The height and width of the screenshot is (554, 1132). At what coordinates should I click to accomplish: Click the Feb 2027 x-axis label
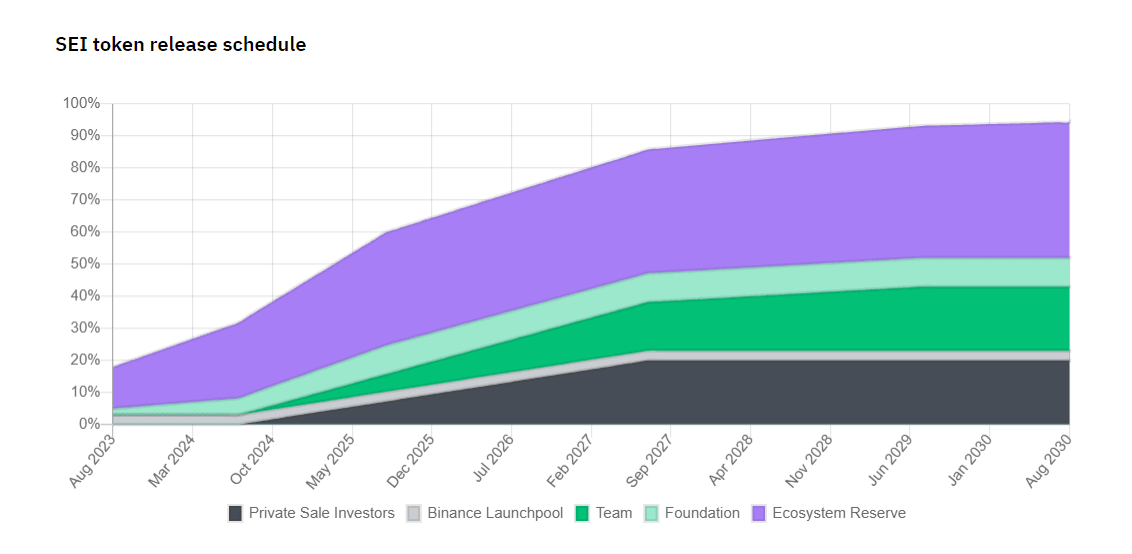coord(572,459)
